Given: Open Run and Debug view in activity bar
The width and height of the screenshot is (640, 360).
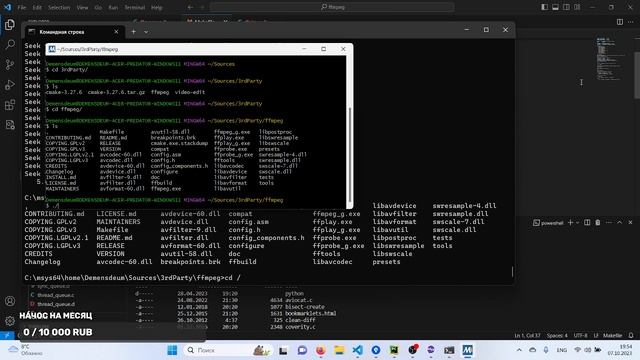Looking at the screenshot, I should click(10, 85).
